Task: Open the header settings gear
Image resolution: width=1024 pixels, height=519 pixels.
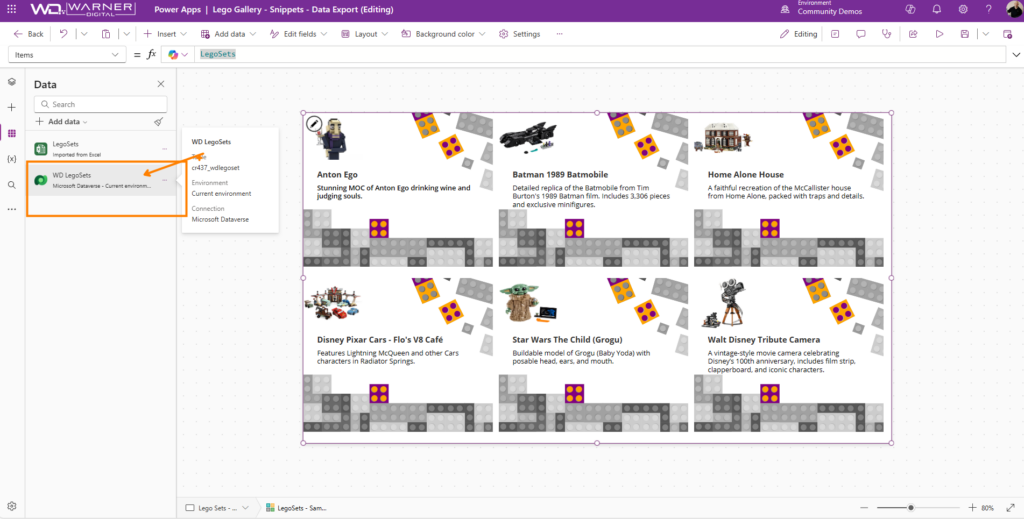Action: coord(963,10)
